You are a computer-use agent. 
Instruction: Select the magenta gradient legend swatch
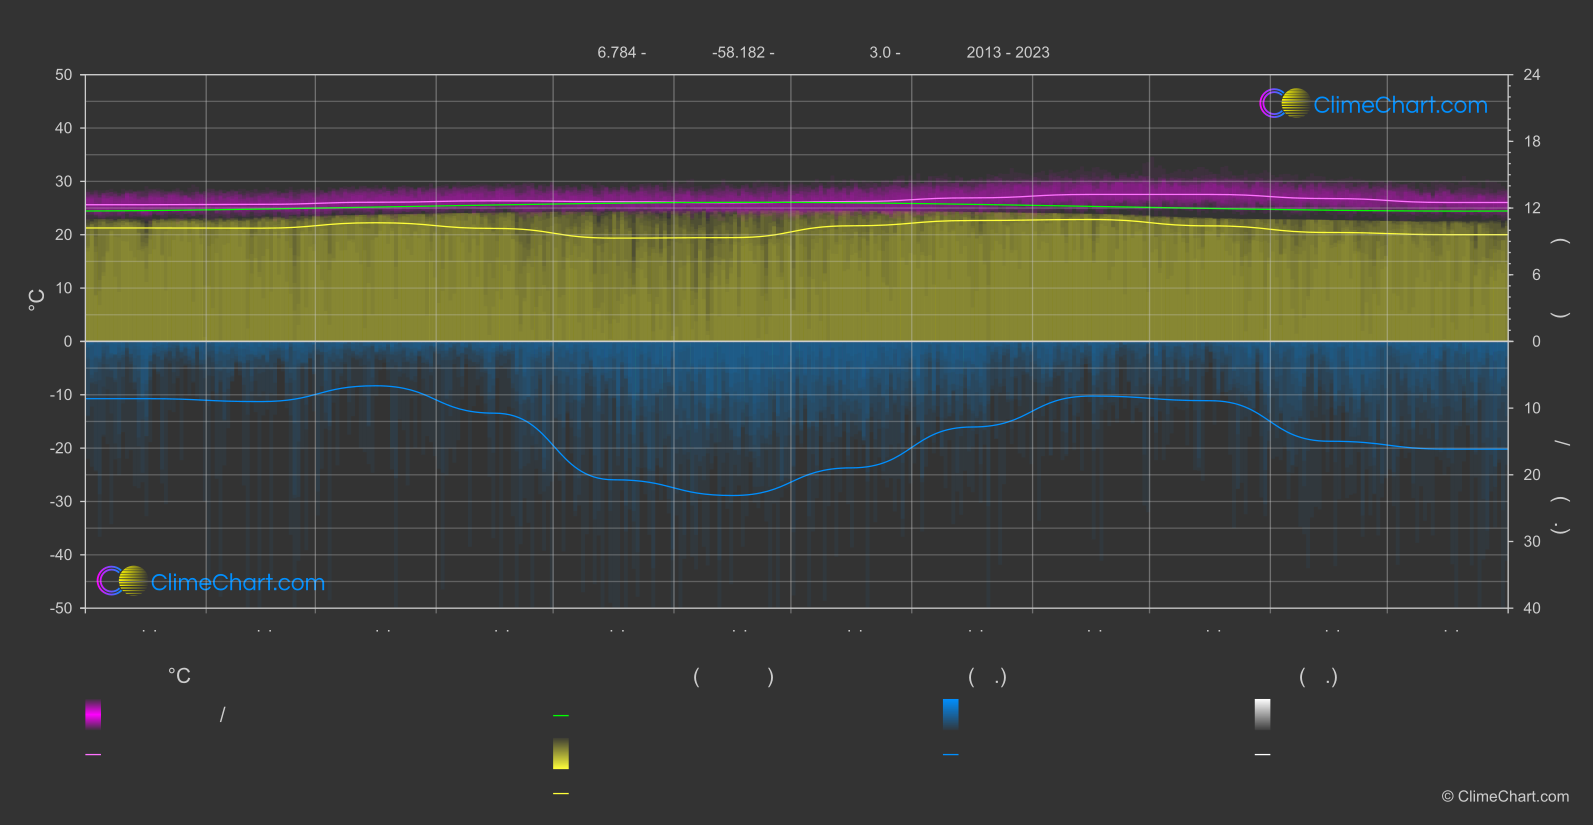coord(93,714)
